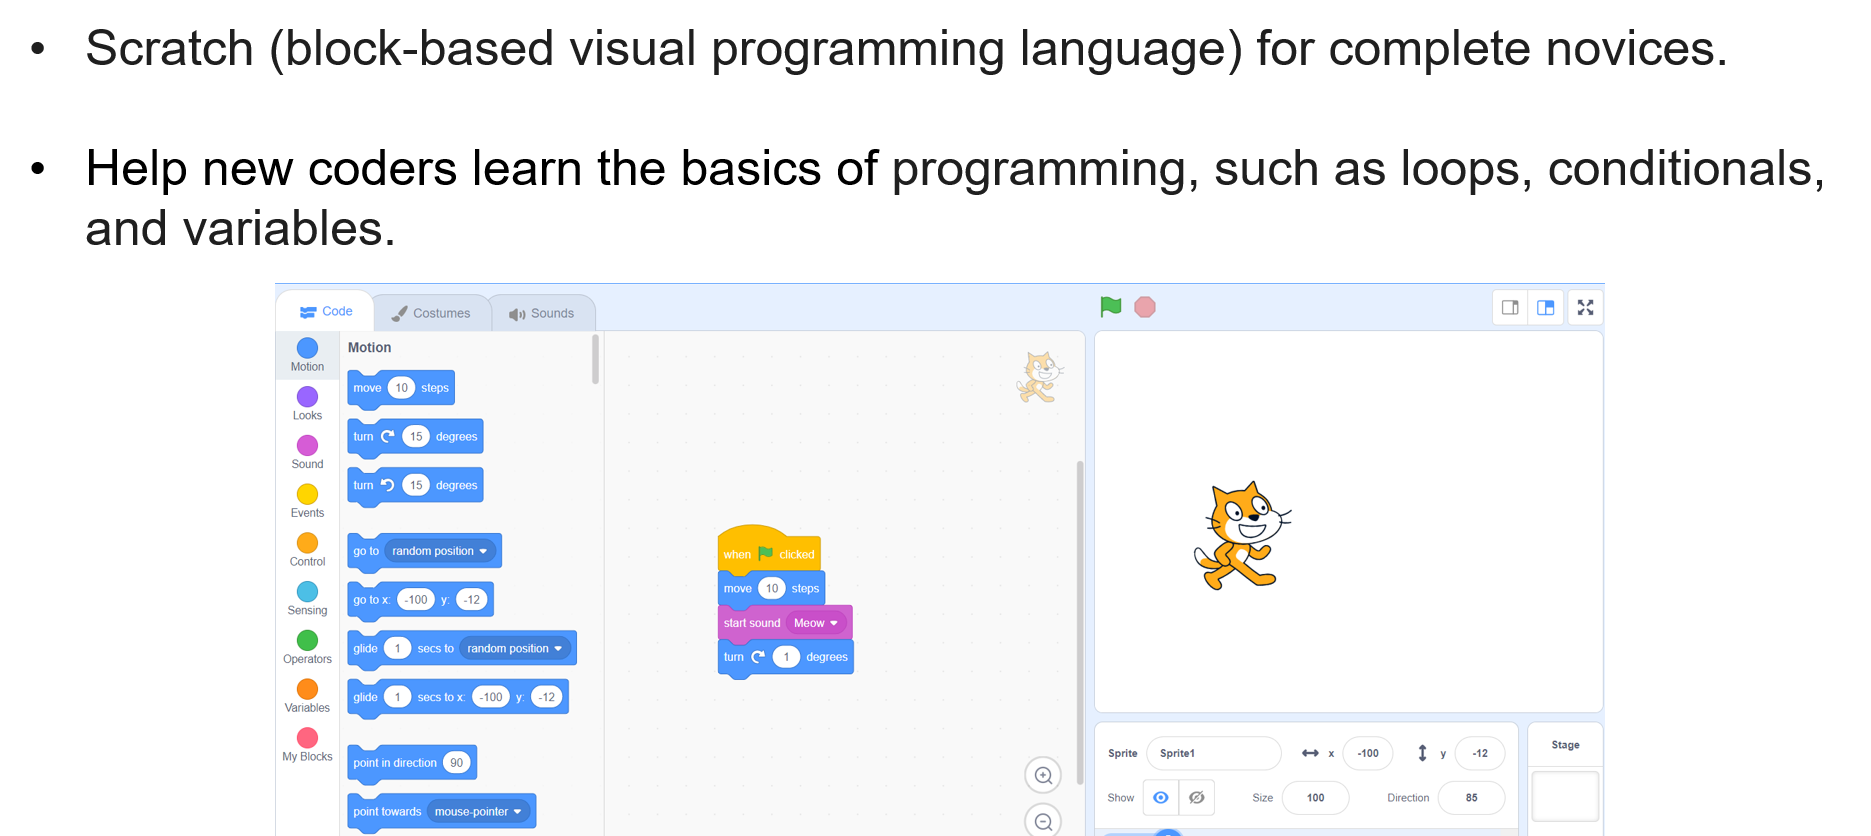Select the orange Control category circle
The width and height of the screenshot is (1871, 836).
[307, 543]
